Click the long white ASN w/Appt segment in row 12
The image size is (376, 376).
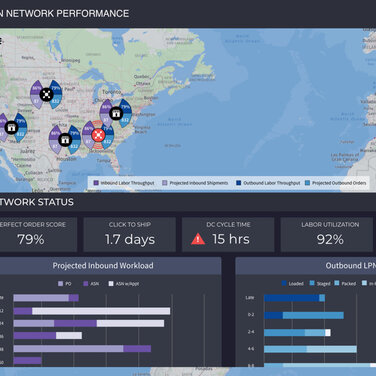coord(101,311)
